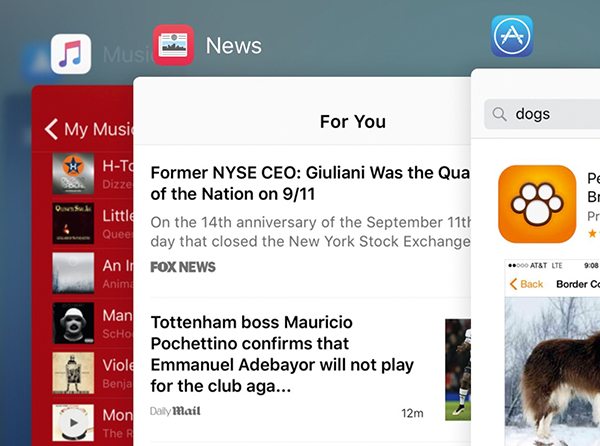Choose the bucket hat album cover
The height and width of the screenshot is (446, 600).
[73, 323]
